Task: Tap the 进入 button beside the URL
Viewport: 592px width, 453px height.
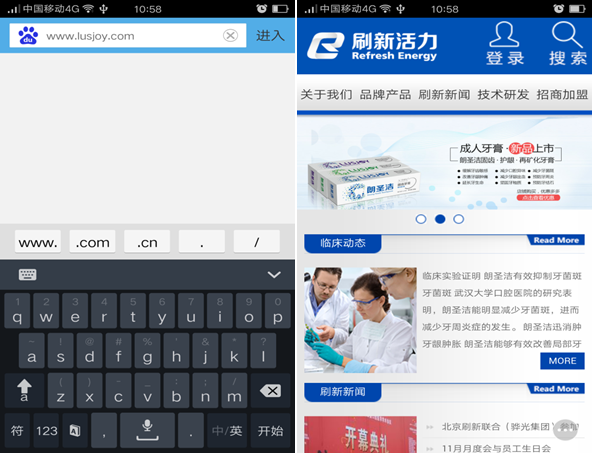Action: pos(270,36)
